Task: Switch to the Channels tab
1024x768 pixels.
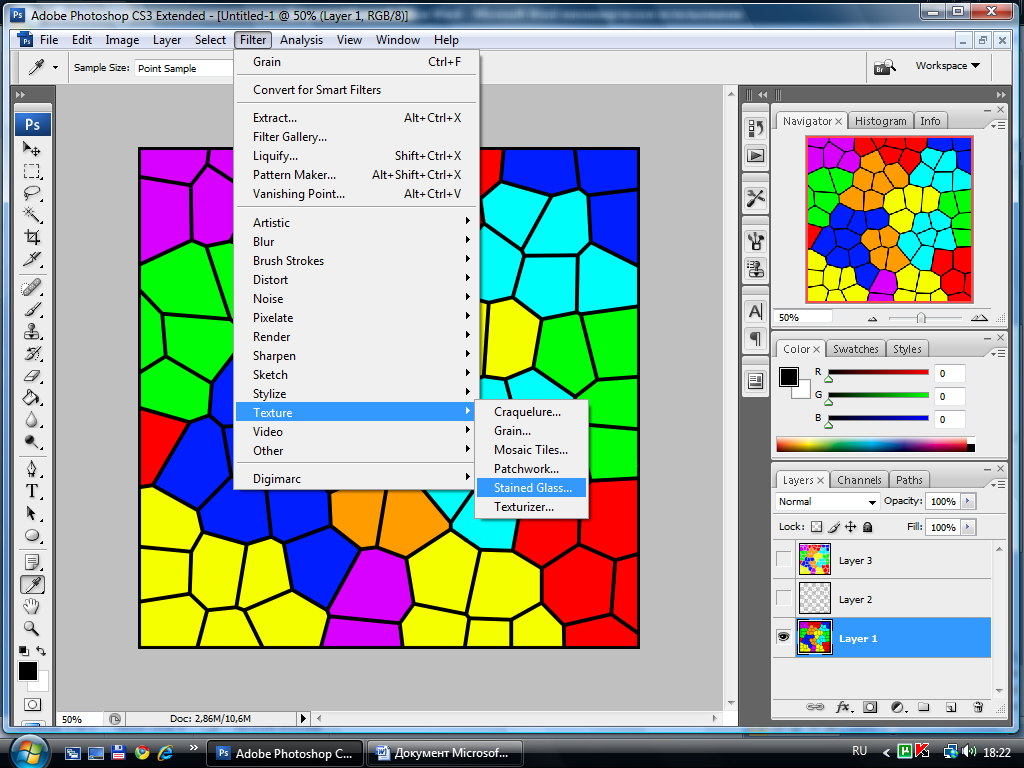Action: [x=859, y=480]
